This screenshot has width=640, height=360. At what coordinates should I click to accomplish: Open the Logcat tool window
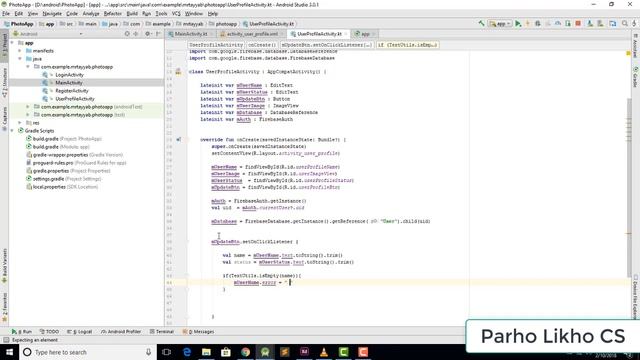80,331
